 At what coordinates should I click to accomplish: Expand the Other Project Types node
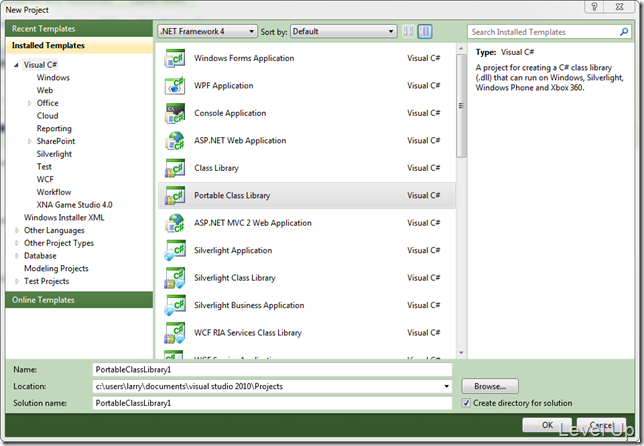point(17,243)
